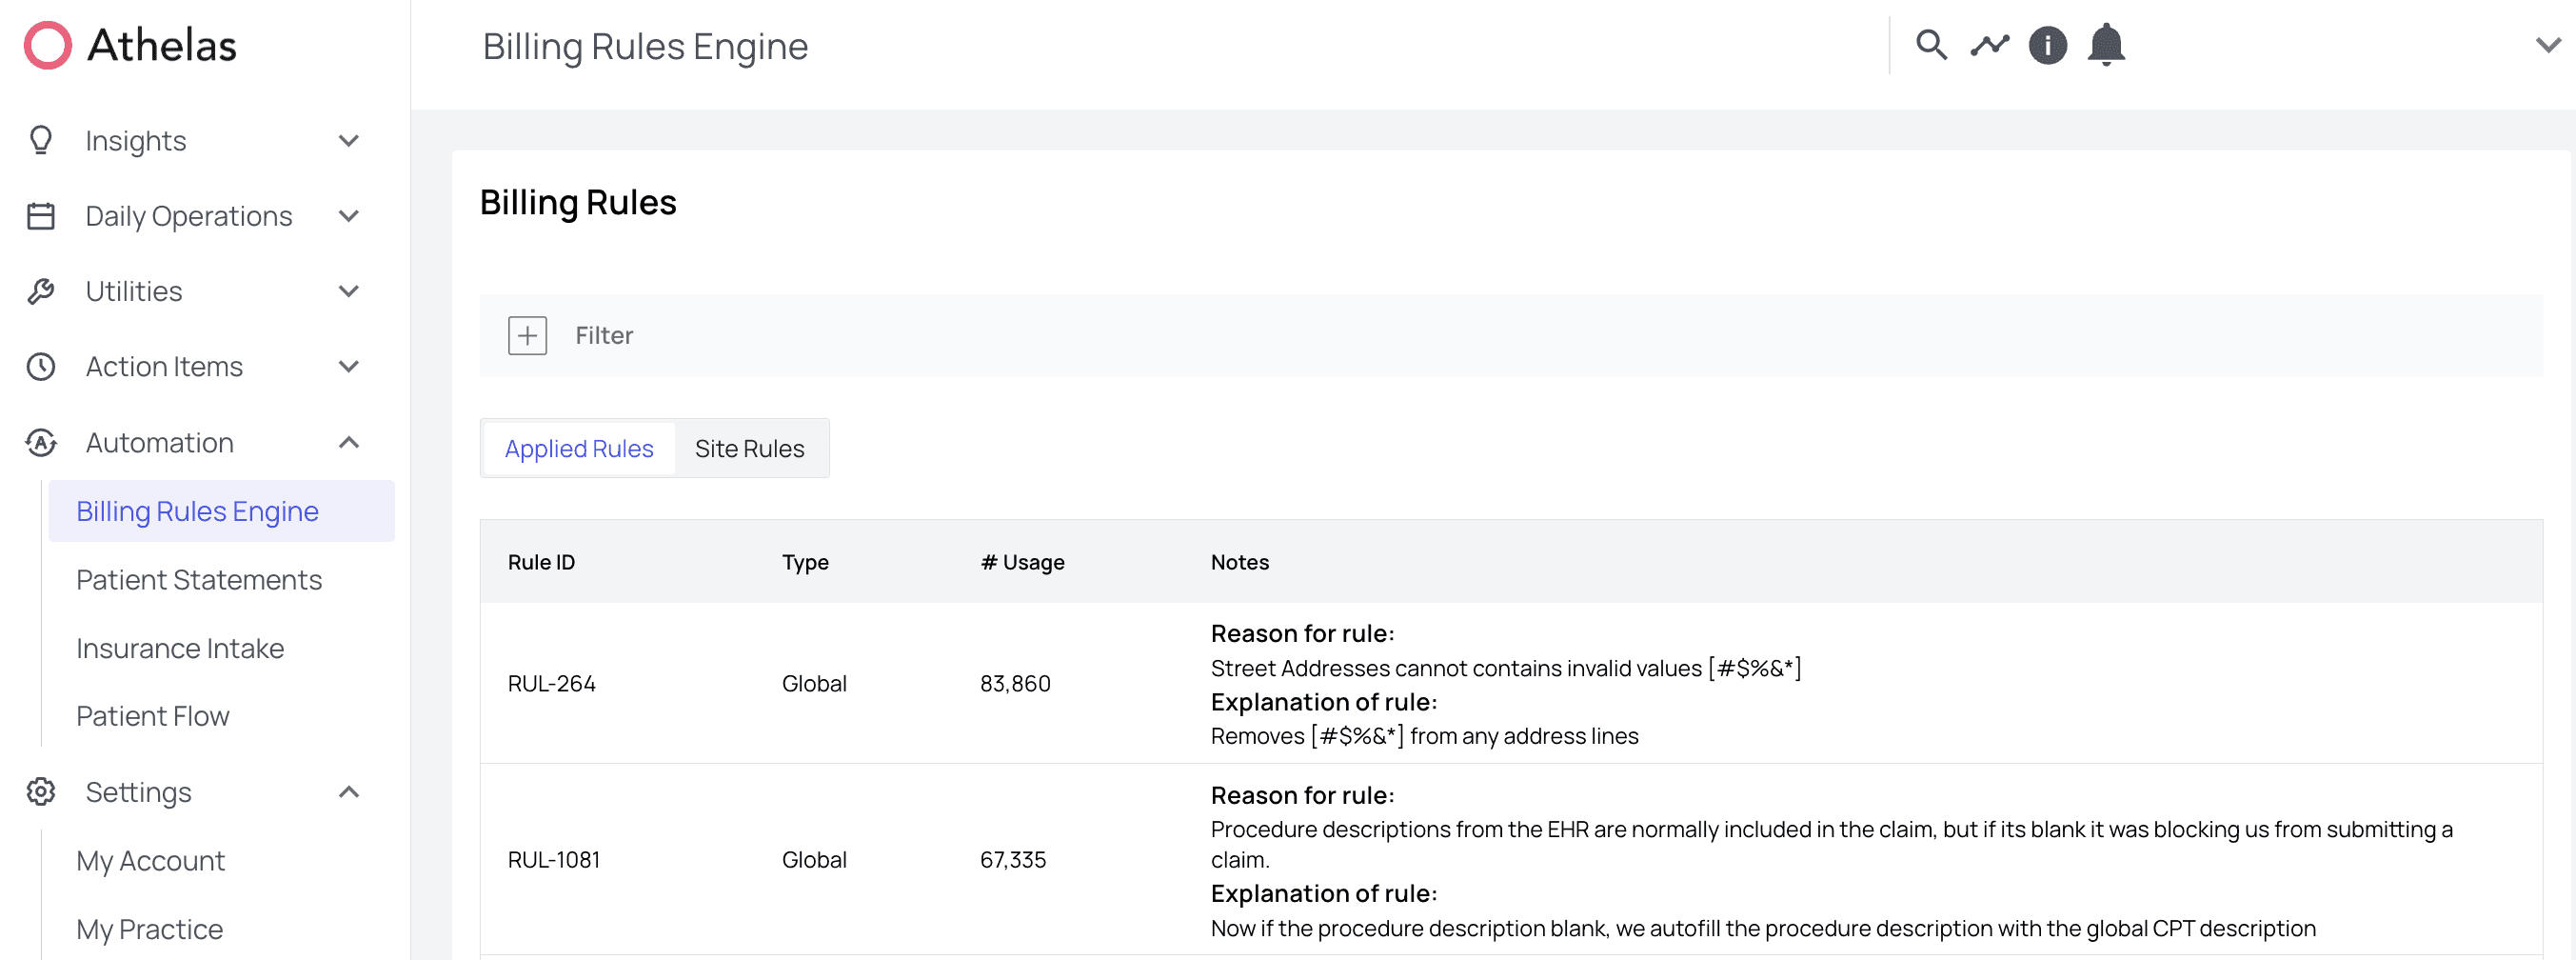Click the Insights lightbulb icon
The height and width of the screenshot is (960, 2576).
tap(41, 141)
